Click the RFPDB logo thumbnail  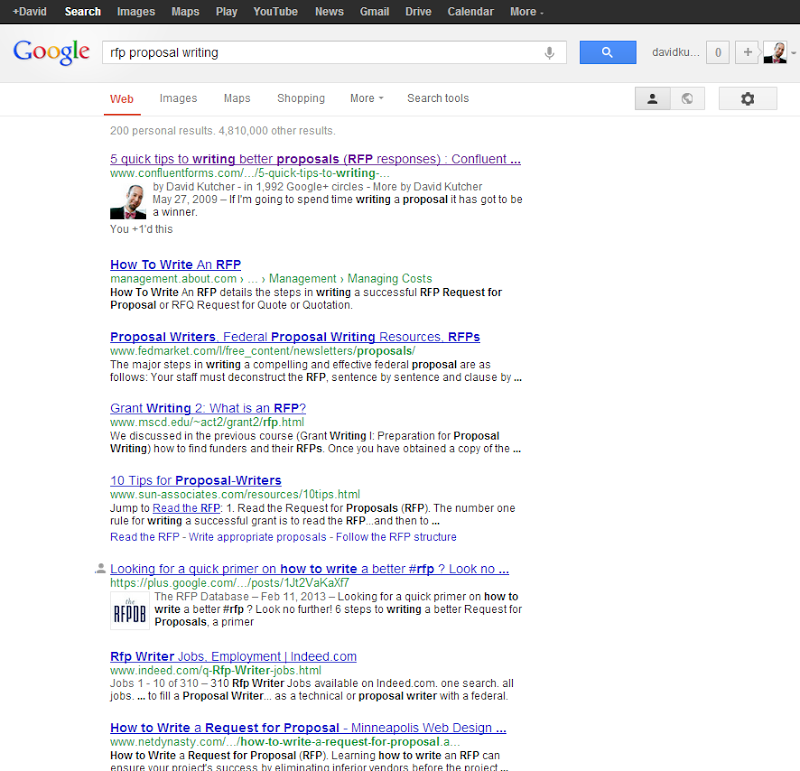[130, 610]
